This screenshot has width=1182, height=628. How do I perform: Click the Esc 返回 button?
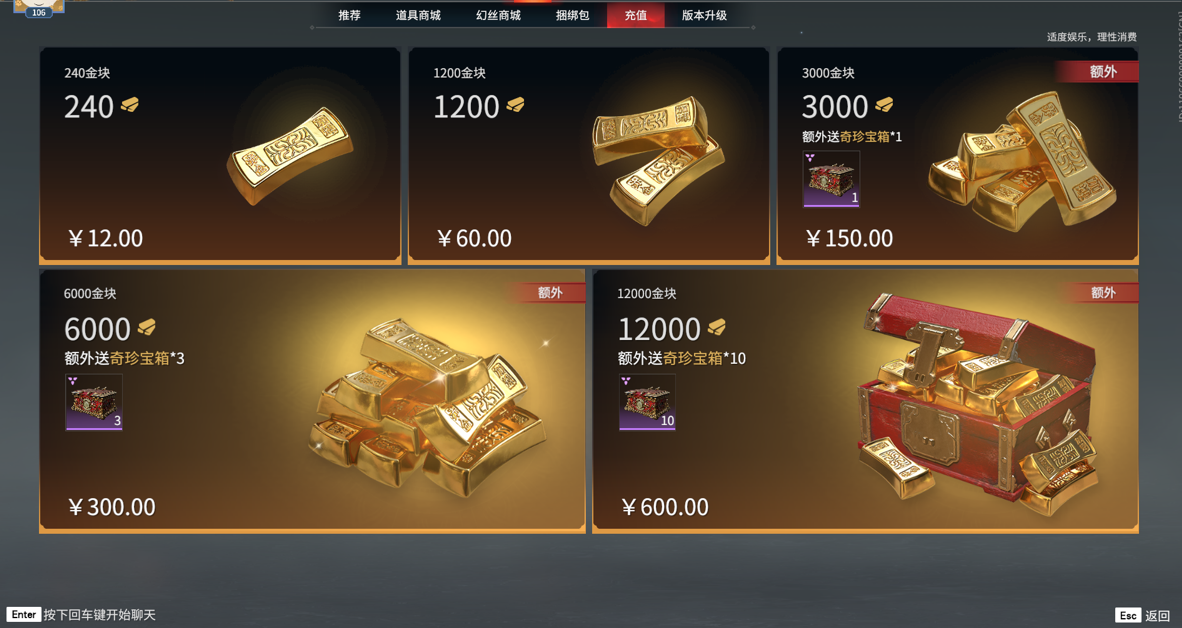(1143, 616)
